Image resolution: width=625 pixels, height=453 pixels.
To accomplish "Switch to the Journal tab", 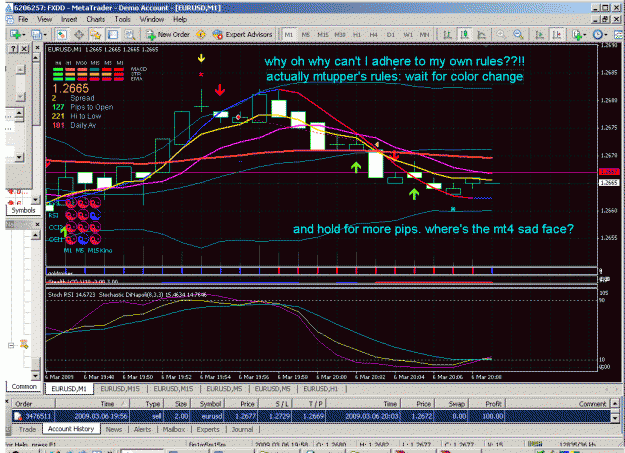I will (242, 429).
